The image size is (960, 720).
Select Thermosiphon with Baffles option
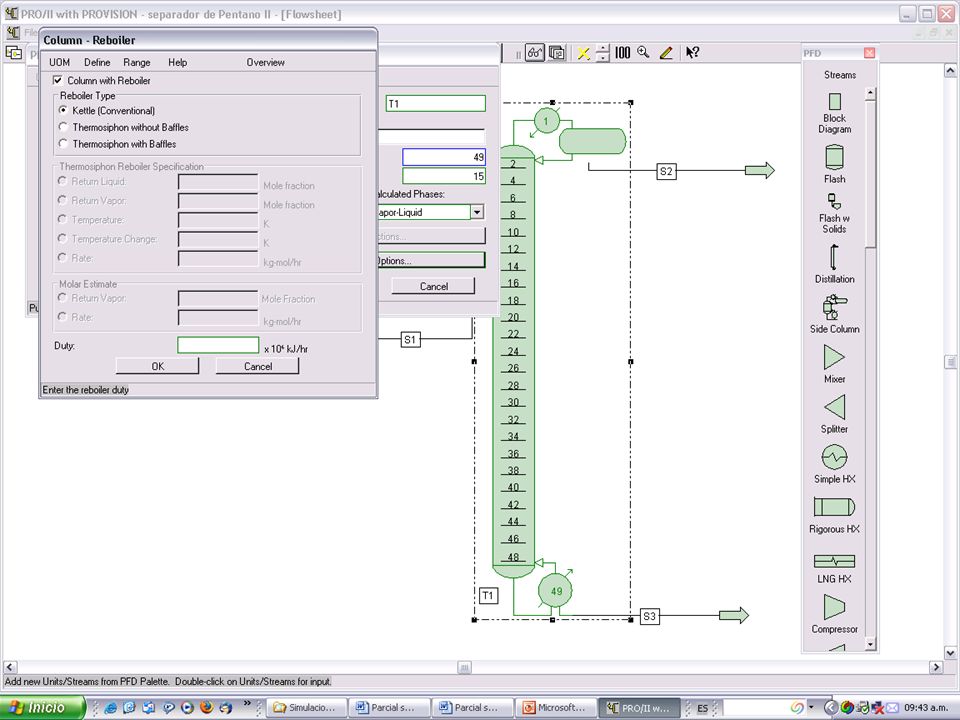[x=63, y=143]
